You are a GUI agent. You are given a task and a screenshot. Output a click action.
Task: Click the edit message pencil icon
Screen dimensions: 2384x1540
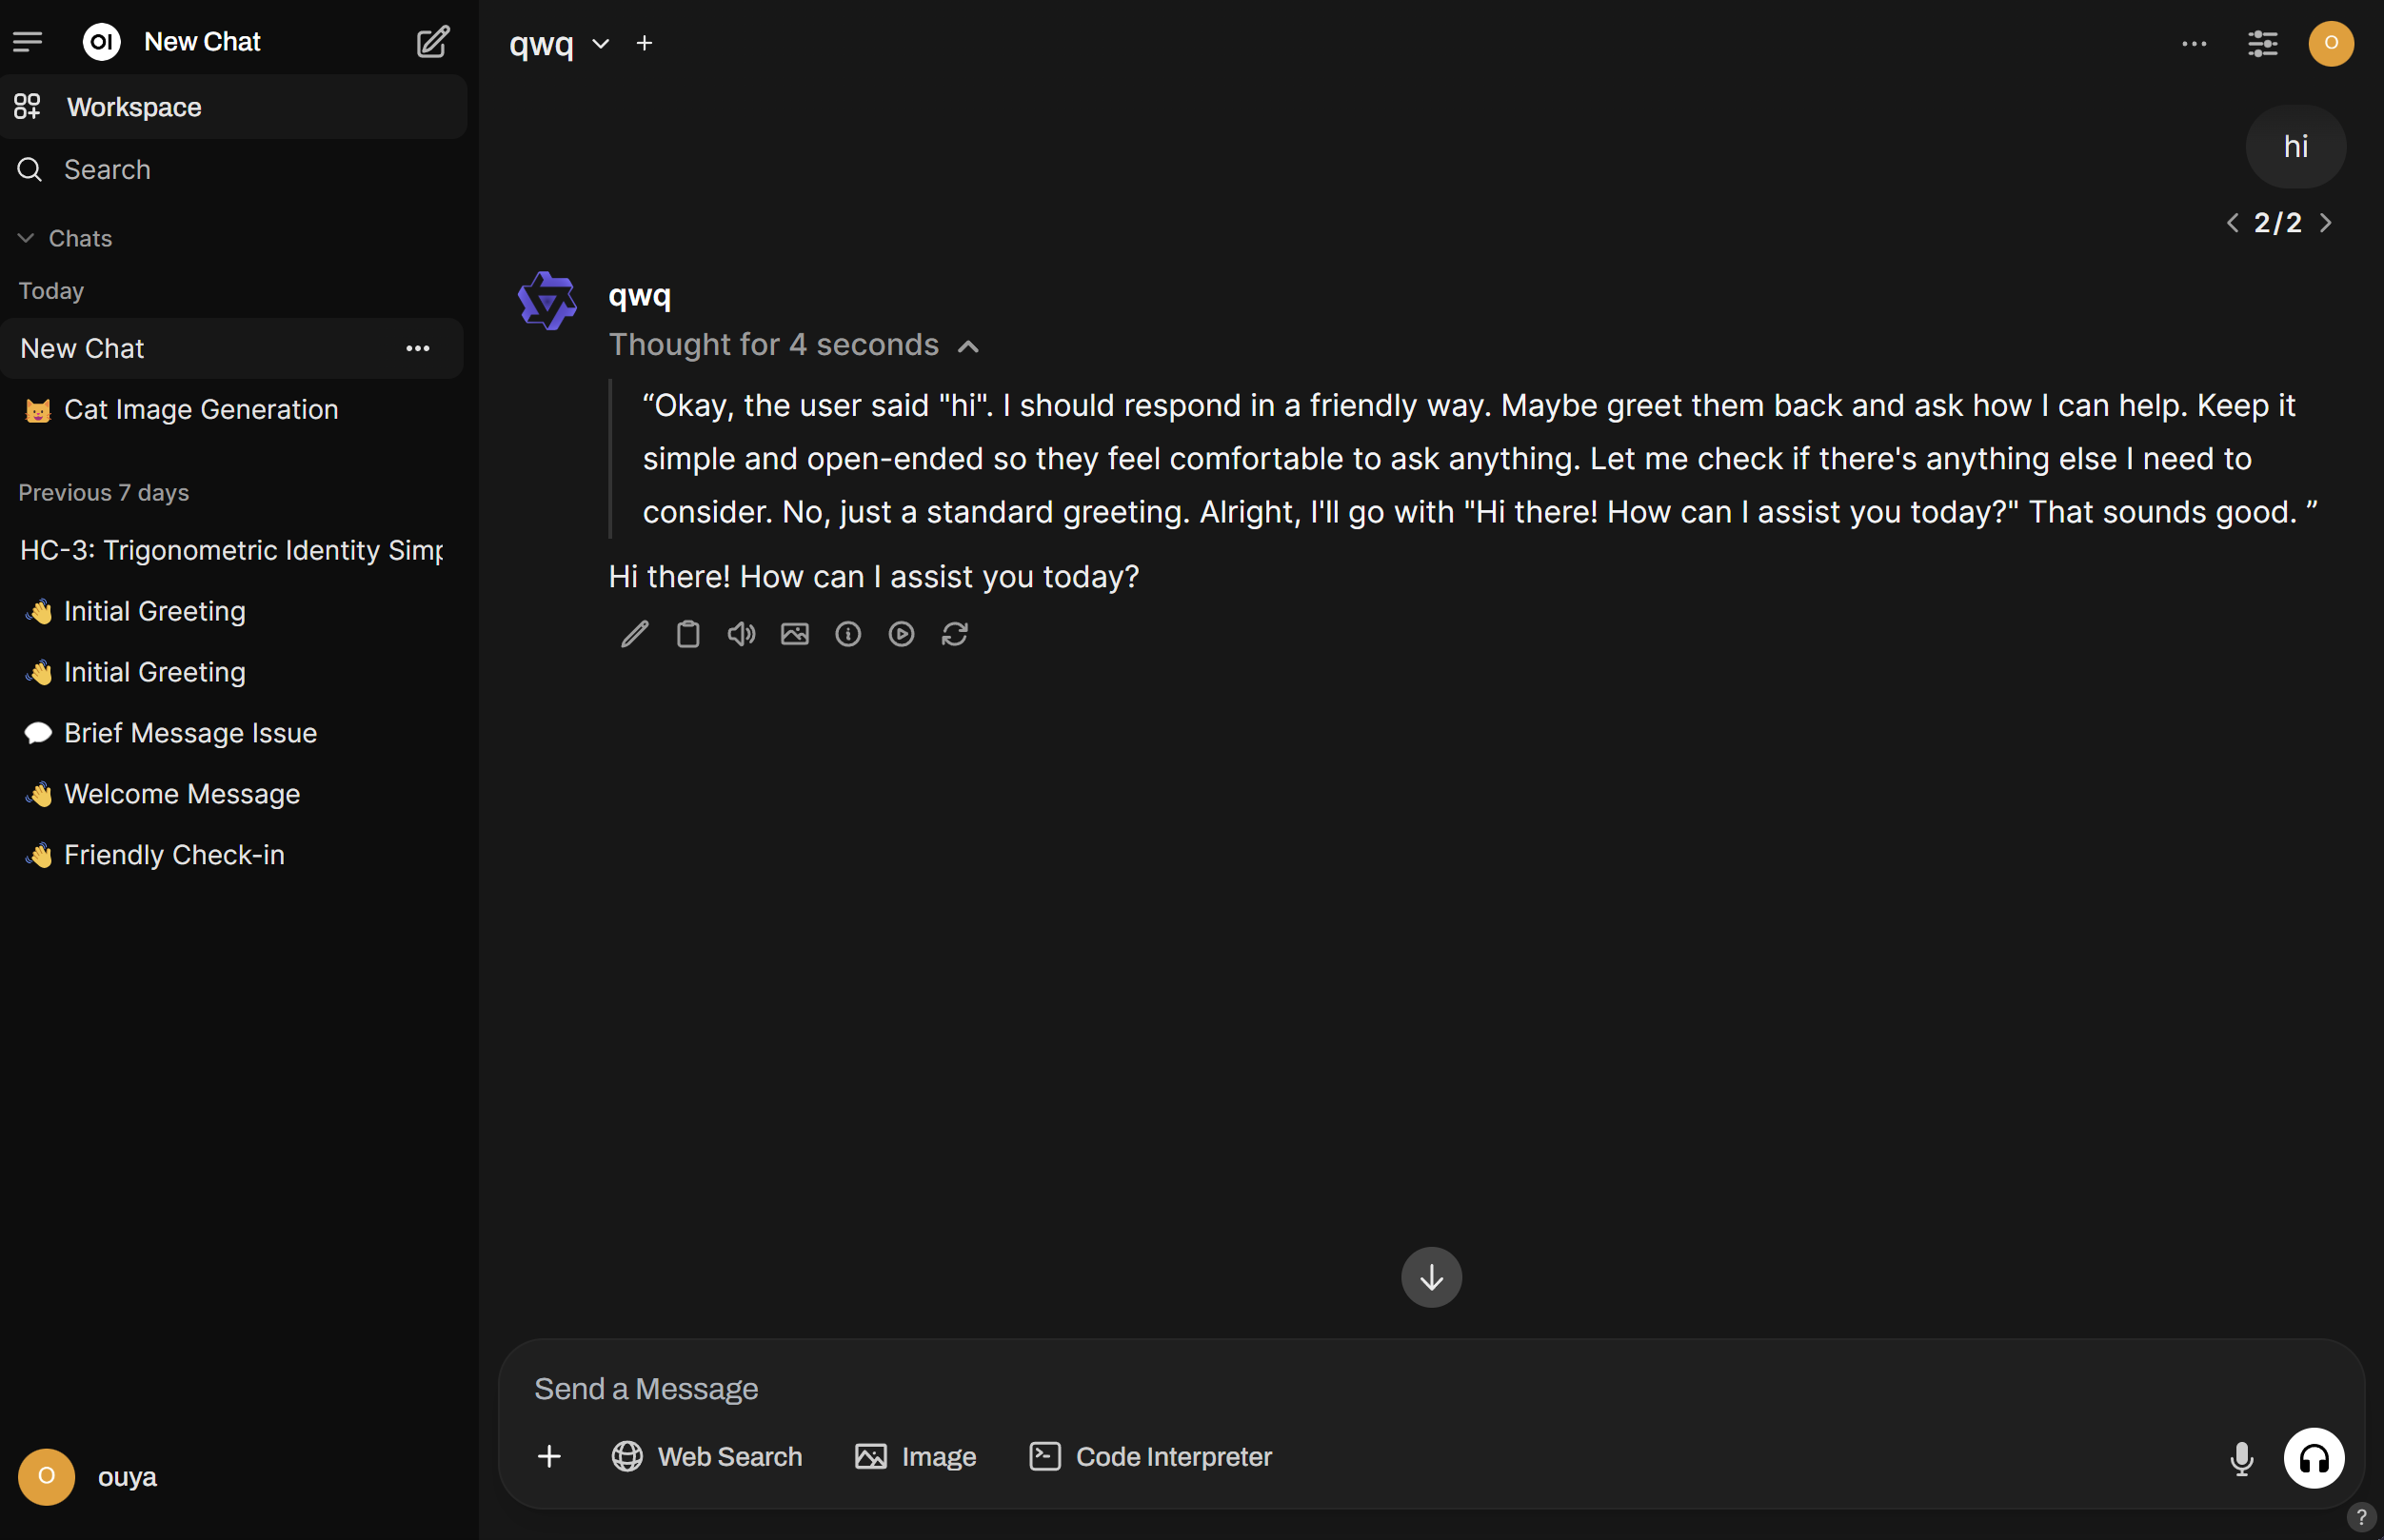[634, 634]
